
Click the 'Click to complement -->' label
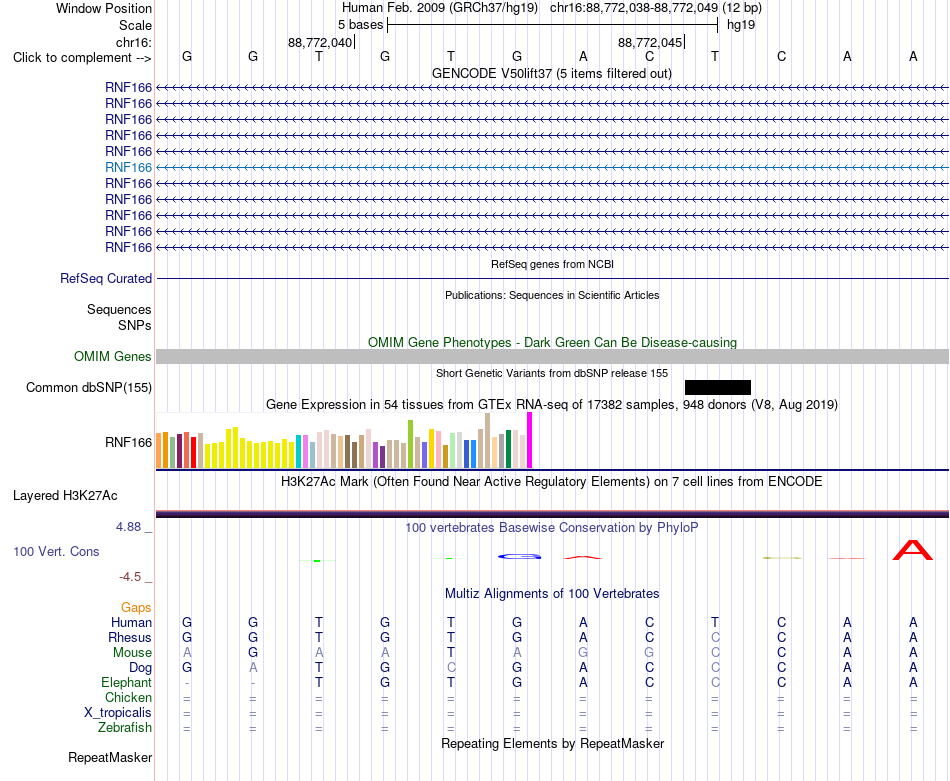82,58
